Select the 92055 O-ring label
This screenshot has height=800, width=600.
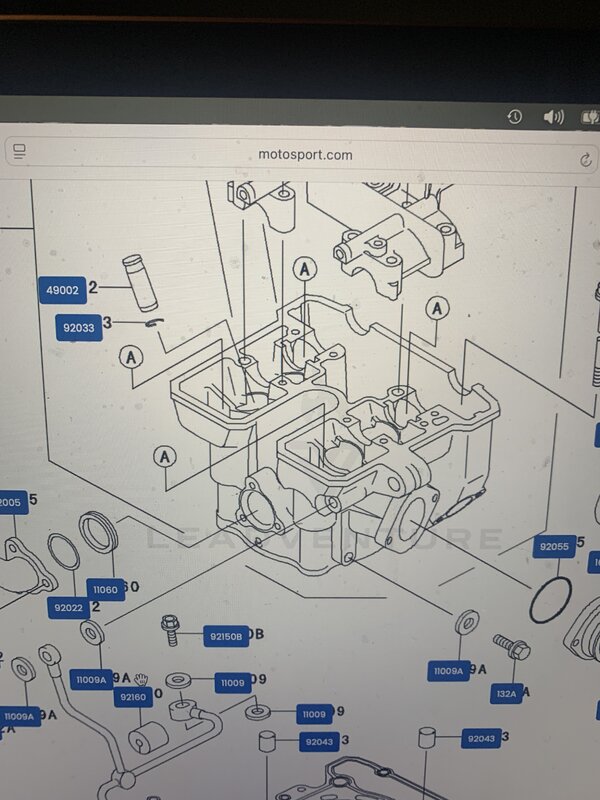555,546
